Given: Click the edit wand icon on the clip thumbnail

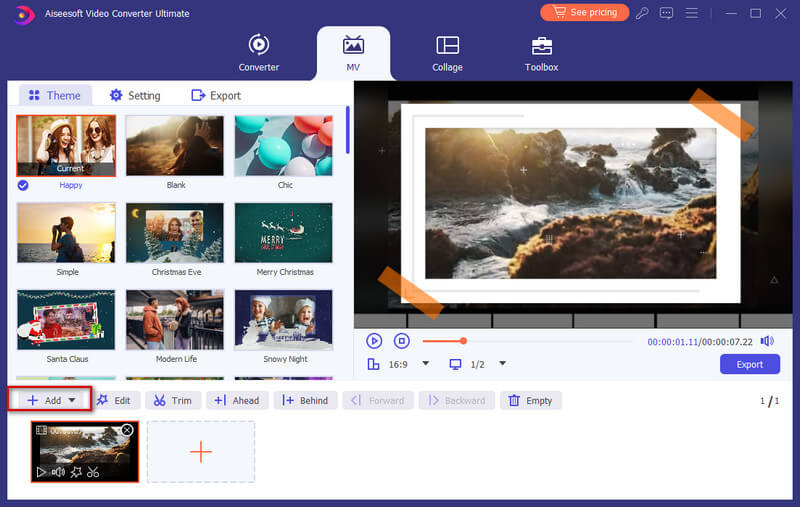Looking at the screenshot, I should pos(76,472).
